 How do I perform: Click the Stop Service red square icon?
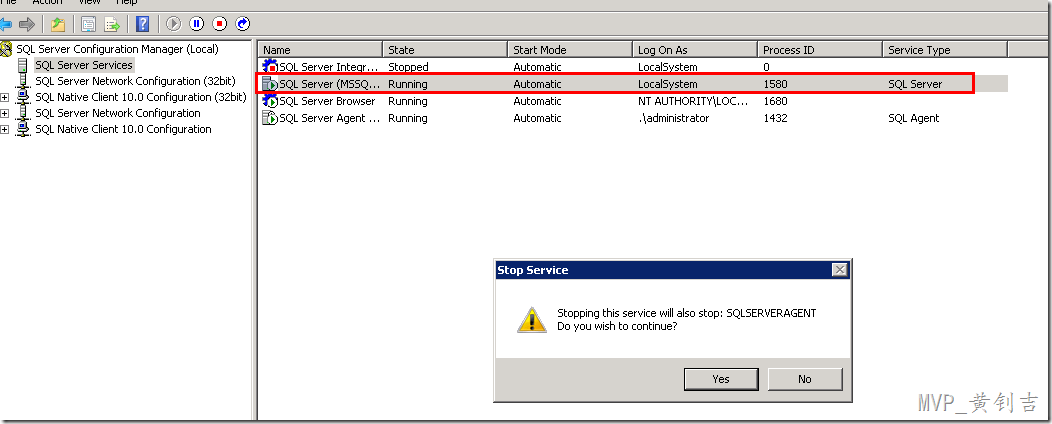[219, 24]
